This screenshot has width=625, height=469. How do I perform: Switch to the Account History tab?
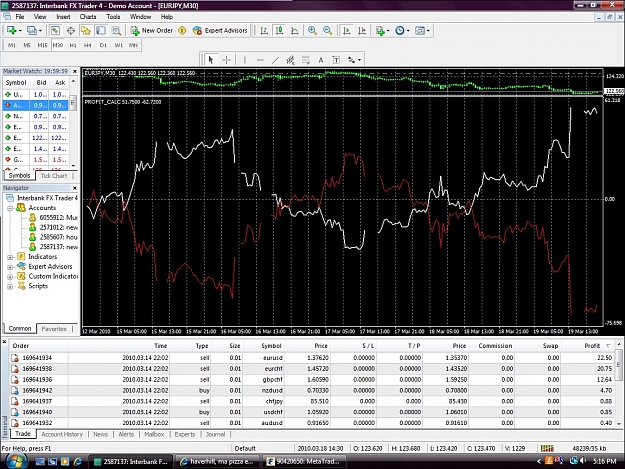(x=62, y=434)
